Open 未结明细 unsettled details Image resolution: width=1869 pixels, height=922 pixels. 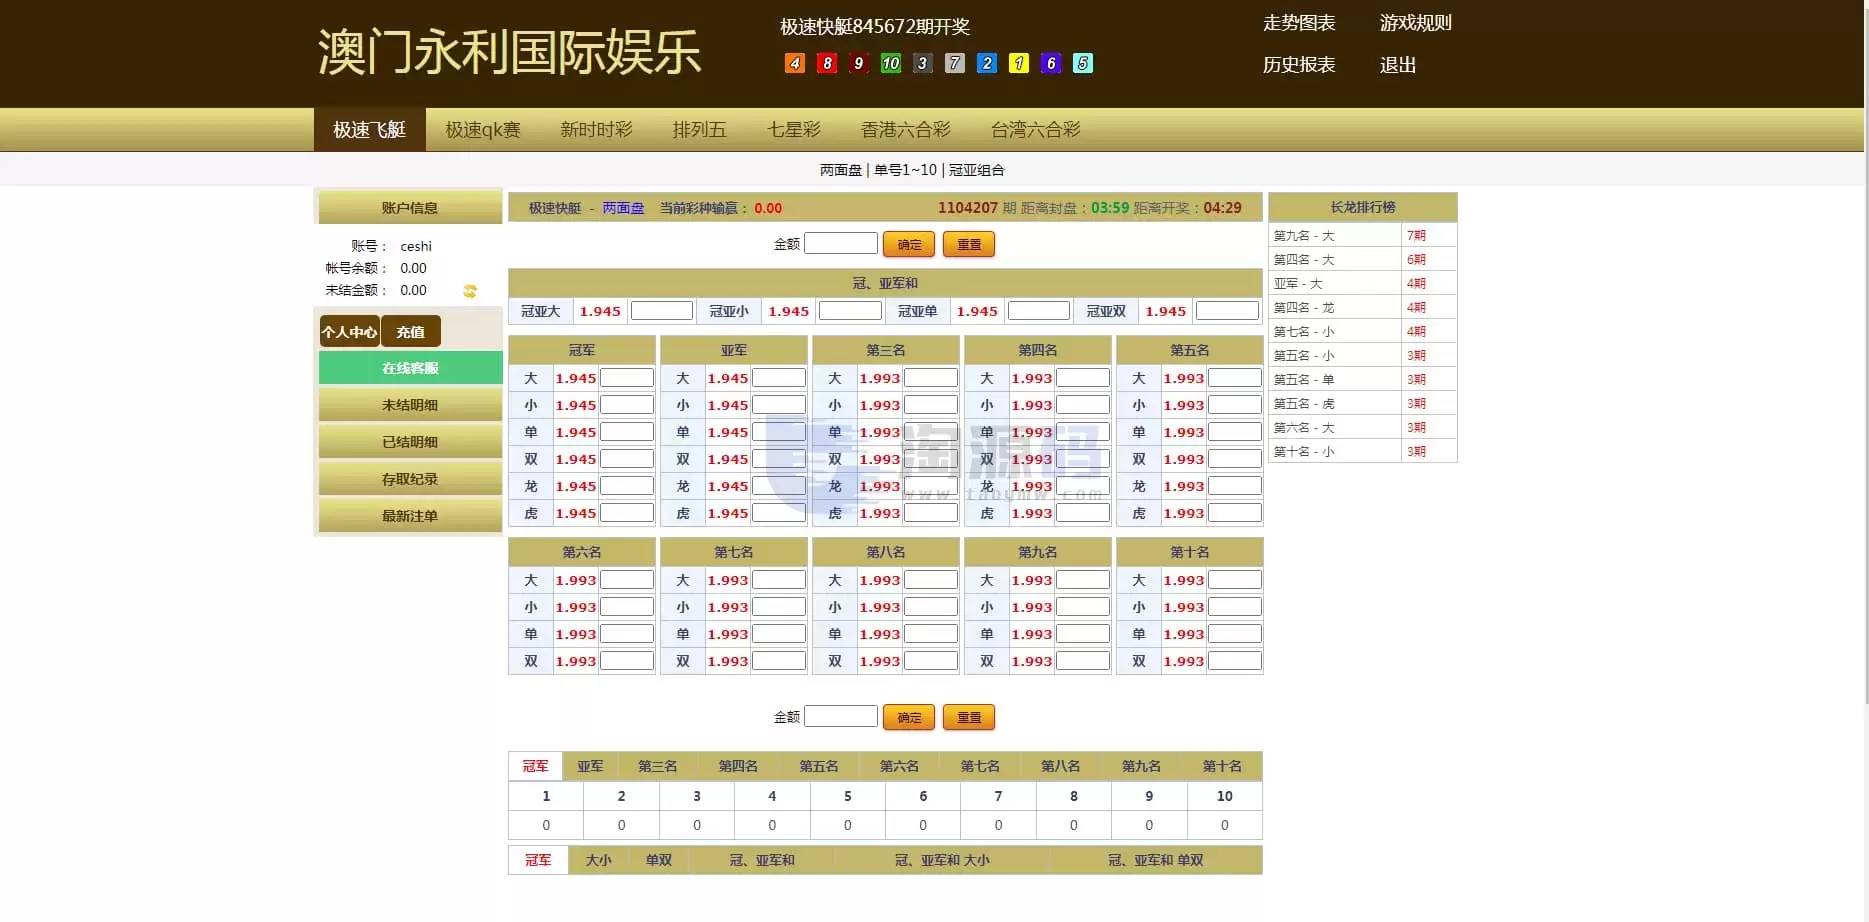click(410, 405)
